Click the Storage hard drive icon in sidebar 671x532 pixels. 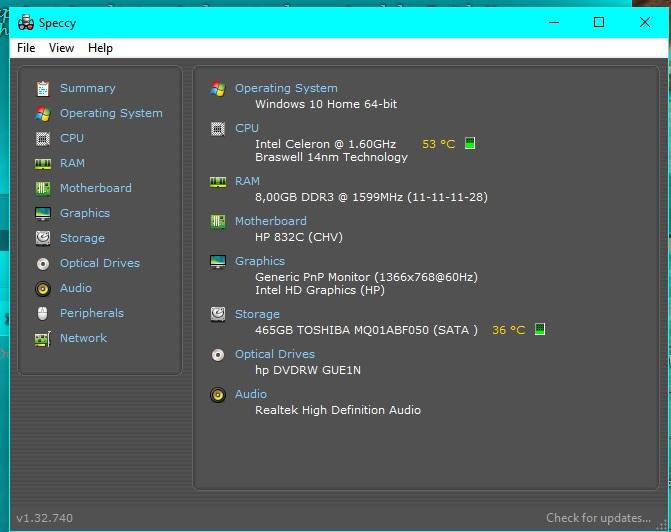pyautogui.click(x=43, y=238)
